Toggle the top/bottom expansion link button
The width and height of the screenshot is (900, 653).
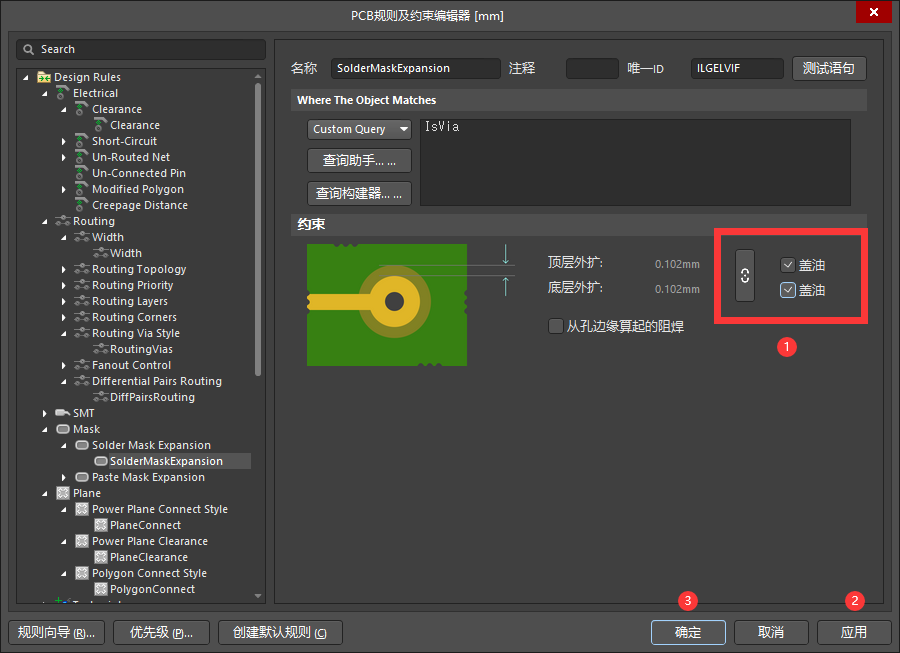click(x=745, y=275)
